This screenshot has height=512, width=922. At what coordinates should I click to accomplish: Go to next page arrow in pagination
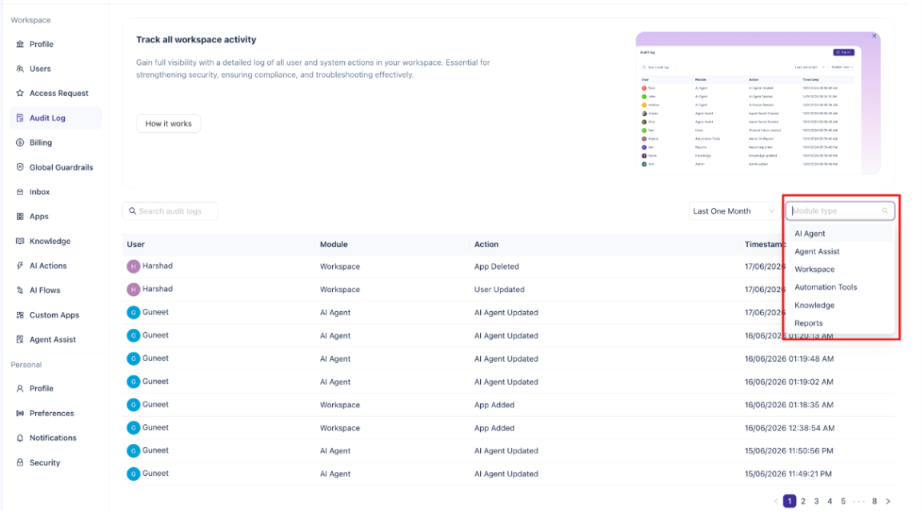[x=888, y=501]
